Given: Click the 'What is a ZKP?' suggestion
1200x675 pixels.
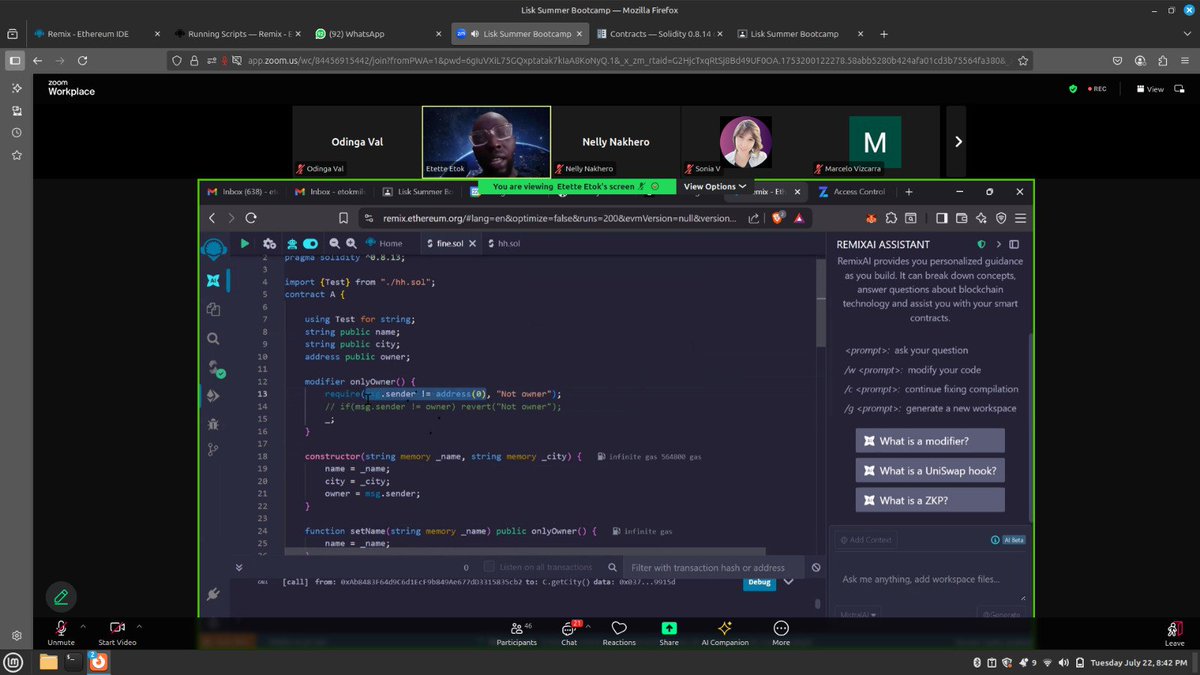Looking at the screenshot, I should click(929, 500).
